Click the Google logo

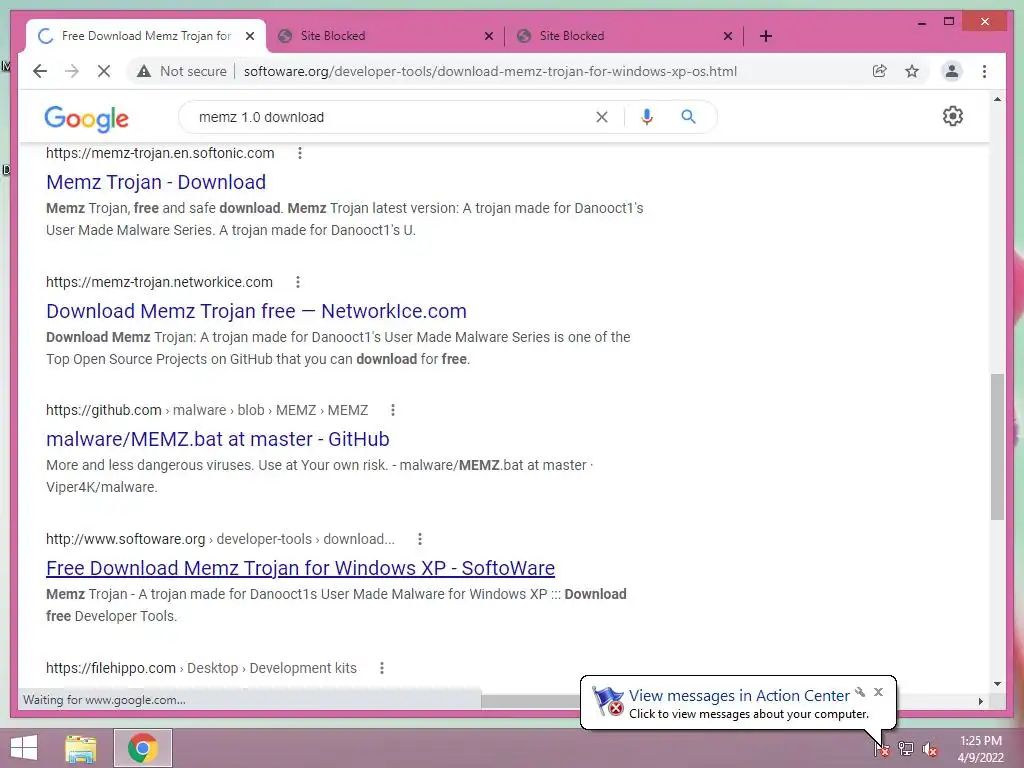[x=86, y=118]
